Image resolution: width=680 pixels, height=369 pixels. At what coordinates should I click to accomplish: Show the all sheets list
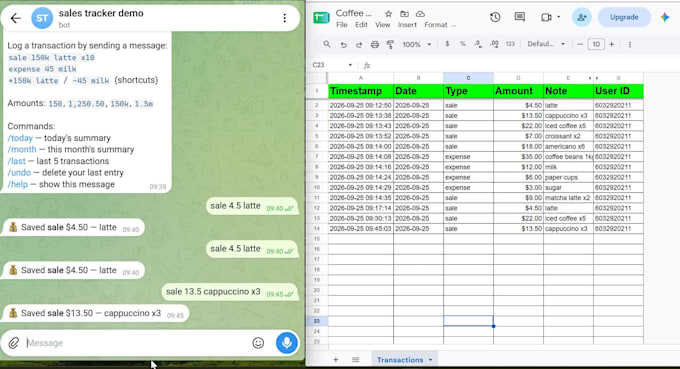pos(356,359)
